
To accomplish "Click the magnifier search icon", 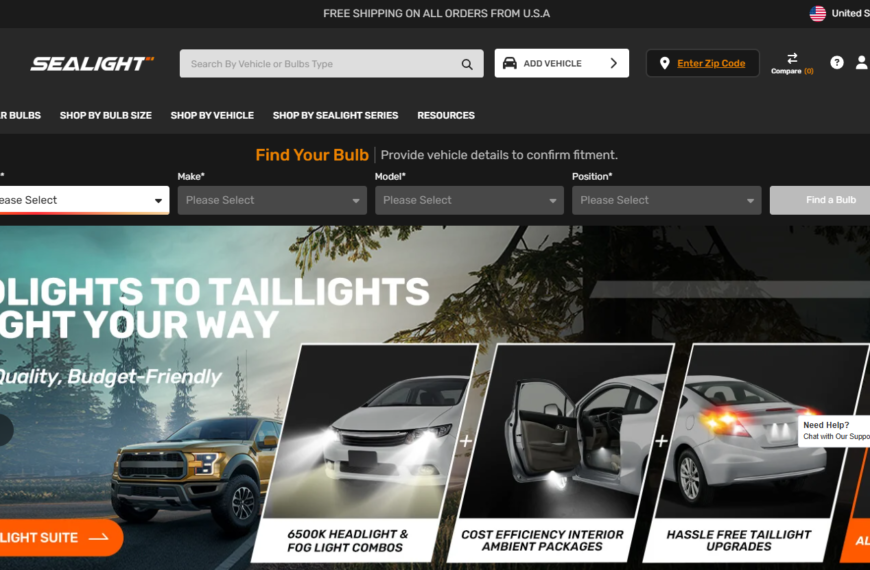I will click(467, 64).
